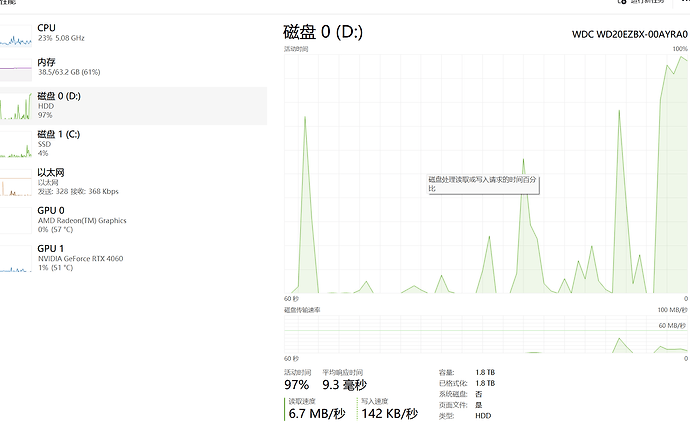Click the 97% active time value
This screenshot has height=427, width=690.
(x=297, y=385)
